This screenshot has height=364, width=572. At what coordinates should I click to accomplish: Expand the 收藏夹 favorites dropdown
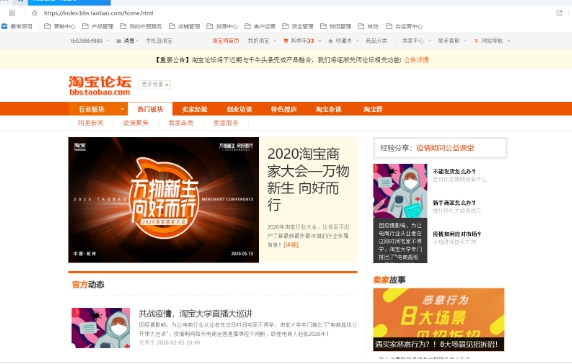(x=343, y=41)
